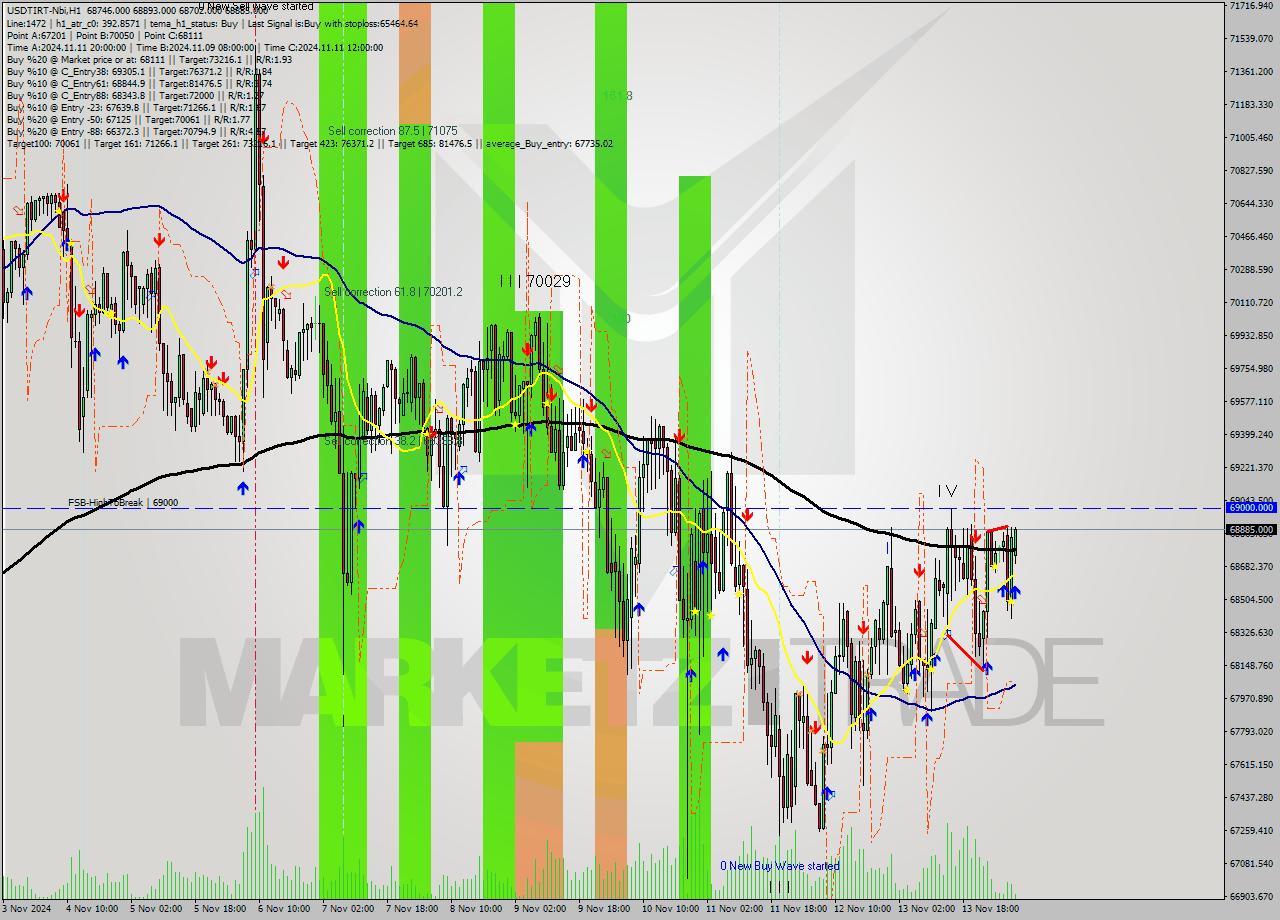This screenshot has height=920, width=1280.
Task: Click the 70110.720 price axis label
Action: tap(1251, 303)
